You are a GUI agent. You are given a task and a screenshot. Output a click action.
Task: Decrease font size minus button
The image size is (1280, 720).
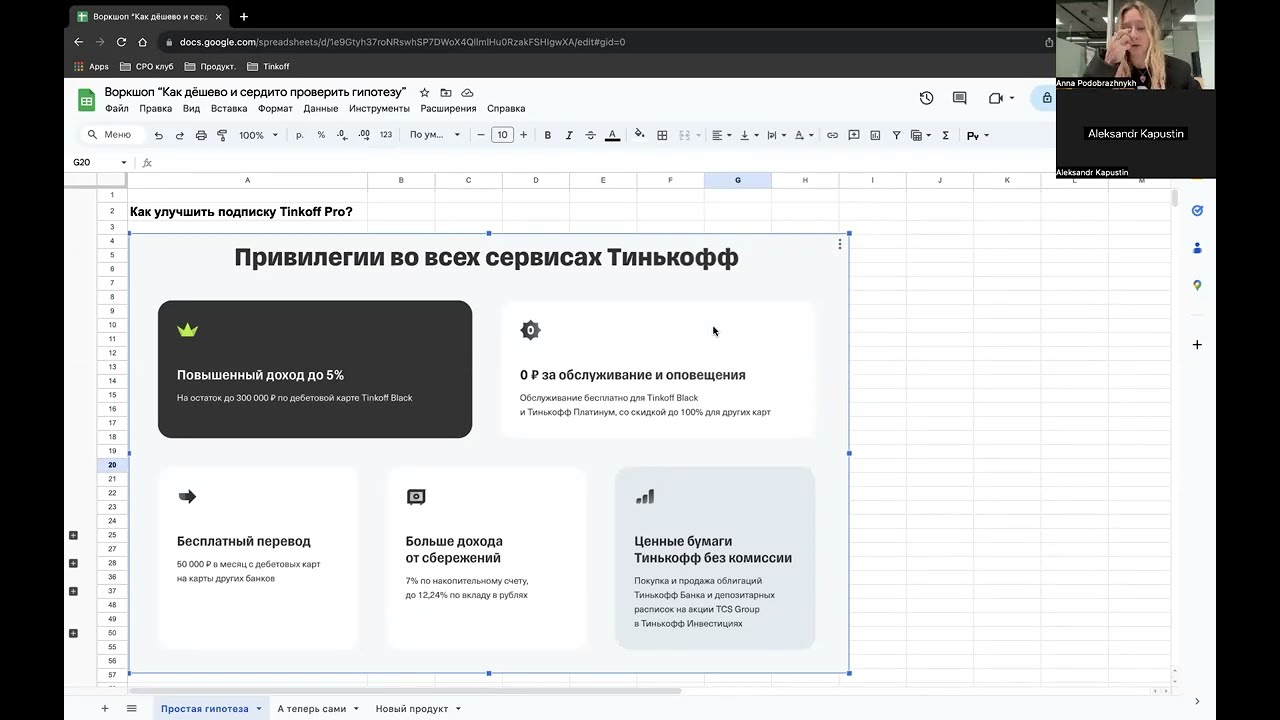pos(481,135)
